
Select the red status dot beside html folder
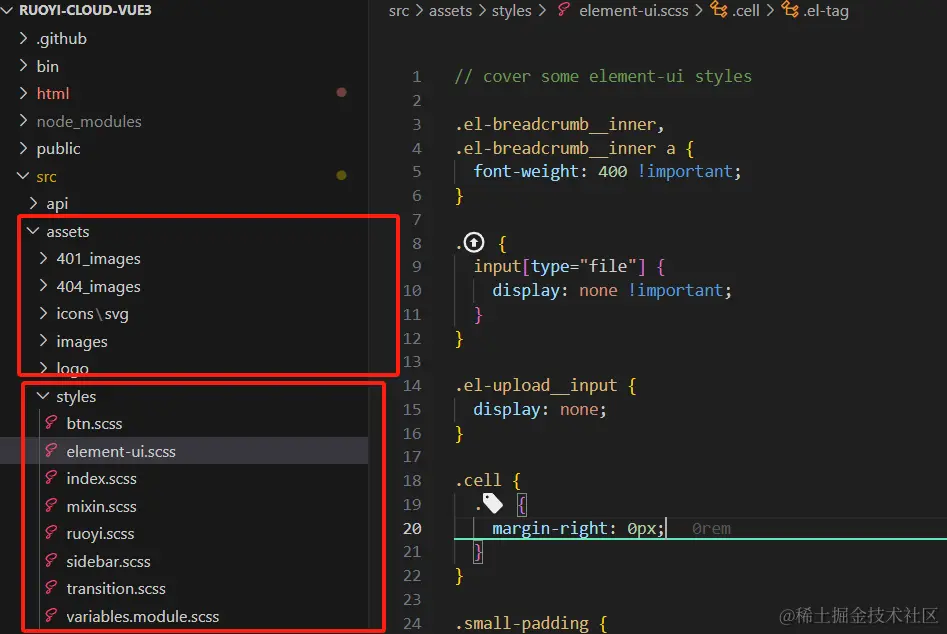coord(341,92)
